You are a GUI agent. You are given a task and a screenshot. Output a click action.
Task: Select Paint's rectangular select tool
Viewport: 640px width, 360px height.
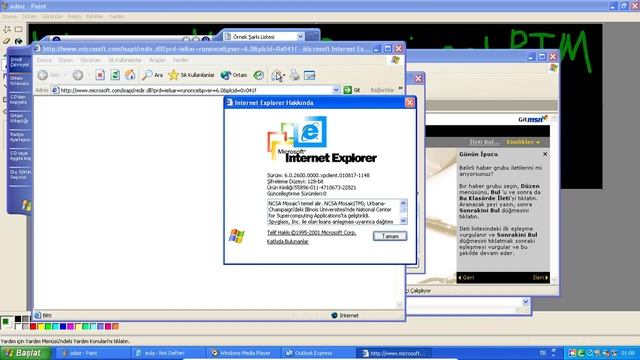click(19, 29)
